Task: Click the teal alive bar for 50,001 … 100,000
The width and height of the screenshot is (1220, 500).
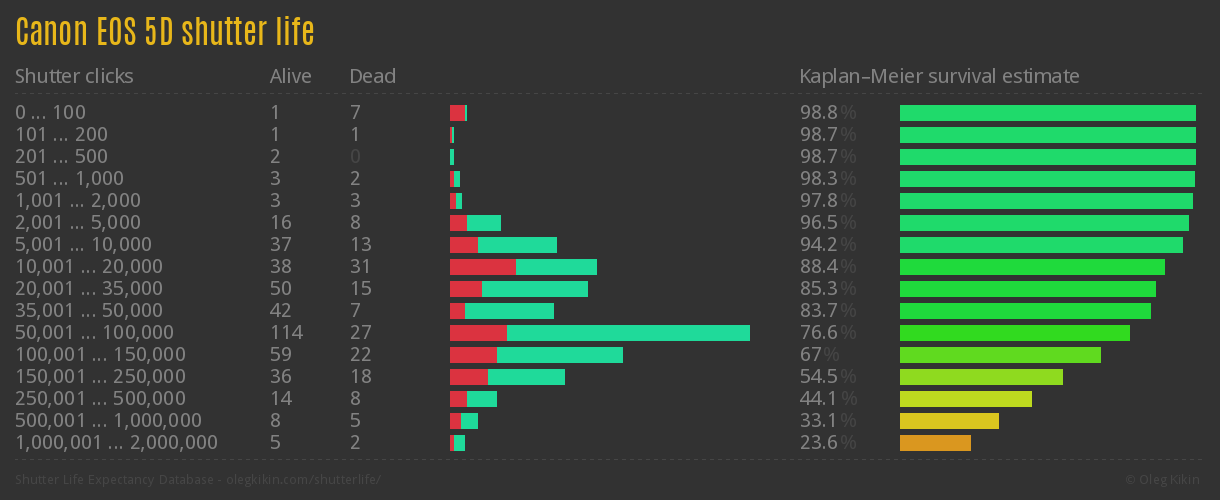Action: [x=628, y=333]
